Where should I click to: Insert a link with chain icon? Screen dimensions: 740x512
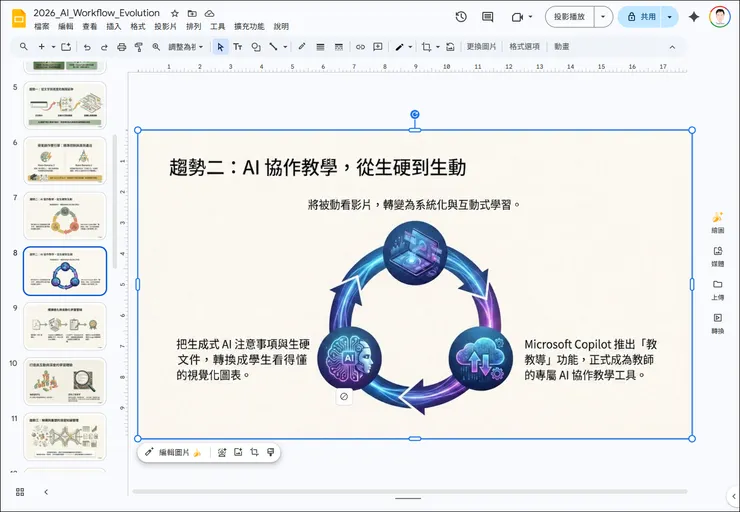[x=361, y=47]
